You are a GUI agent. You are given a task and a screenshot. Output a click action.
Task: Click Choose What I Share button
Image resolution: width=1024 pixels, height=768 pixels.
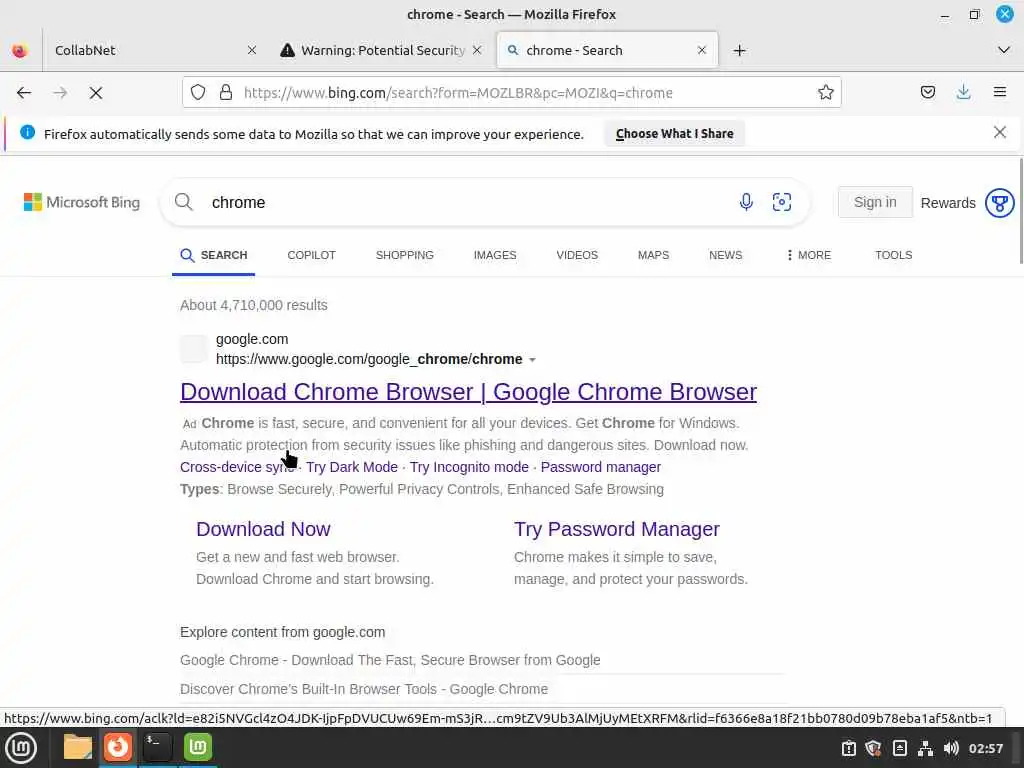coord(674,134)
